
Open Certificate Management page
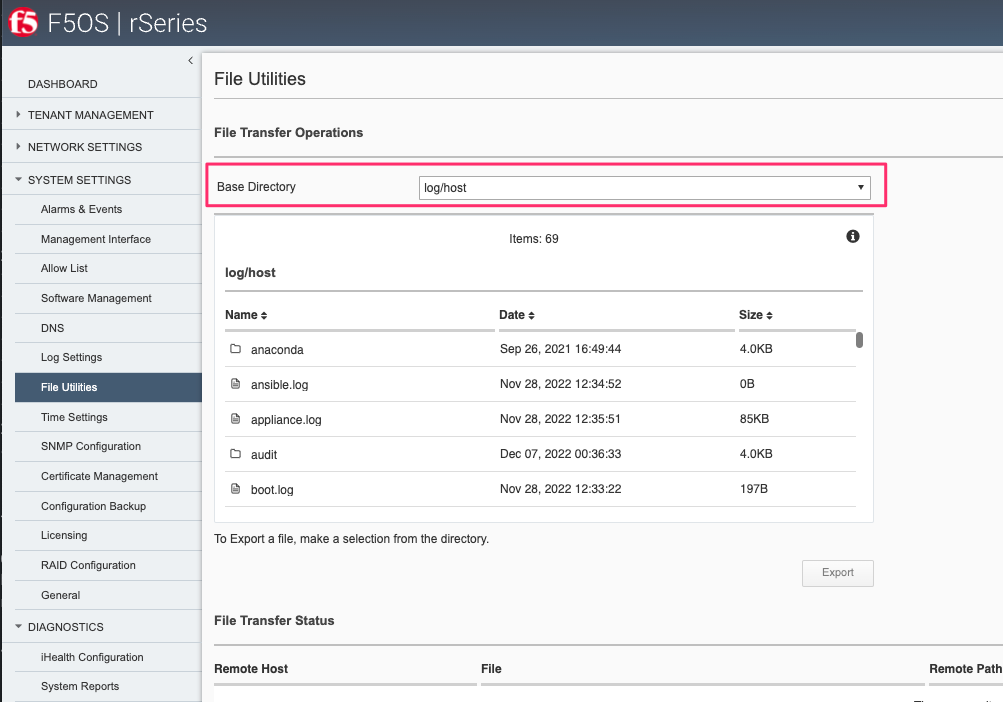click(x=99, y=476)
